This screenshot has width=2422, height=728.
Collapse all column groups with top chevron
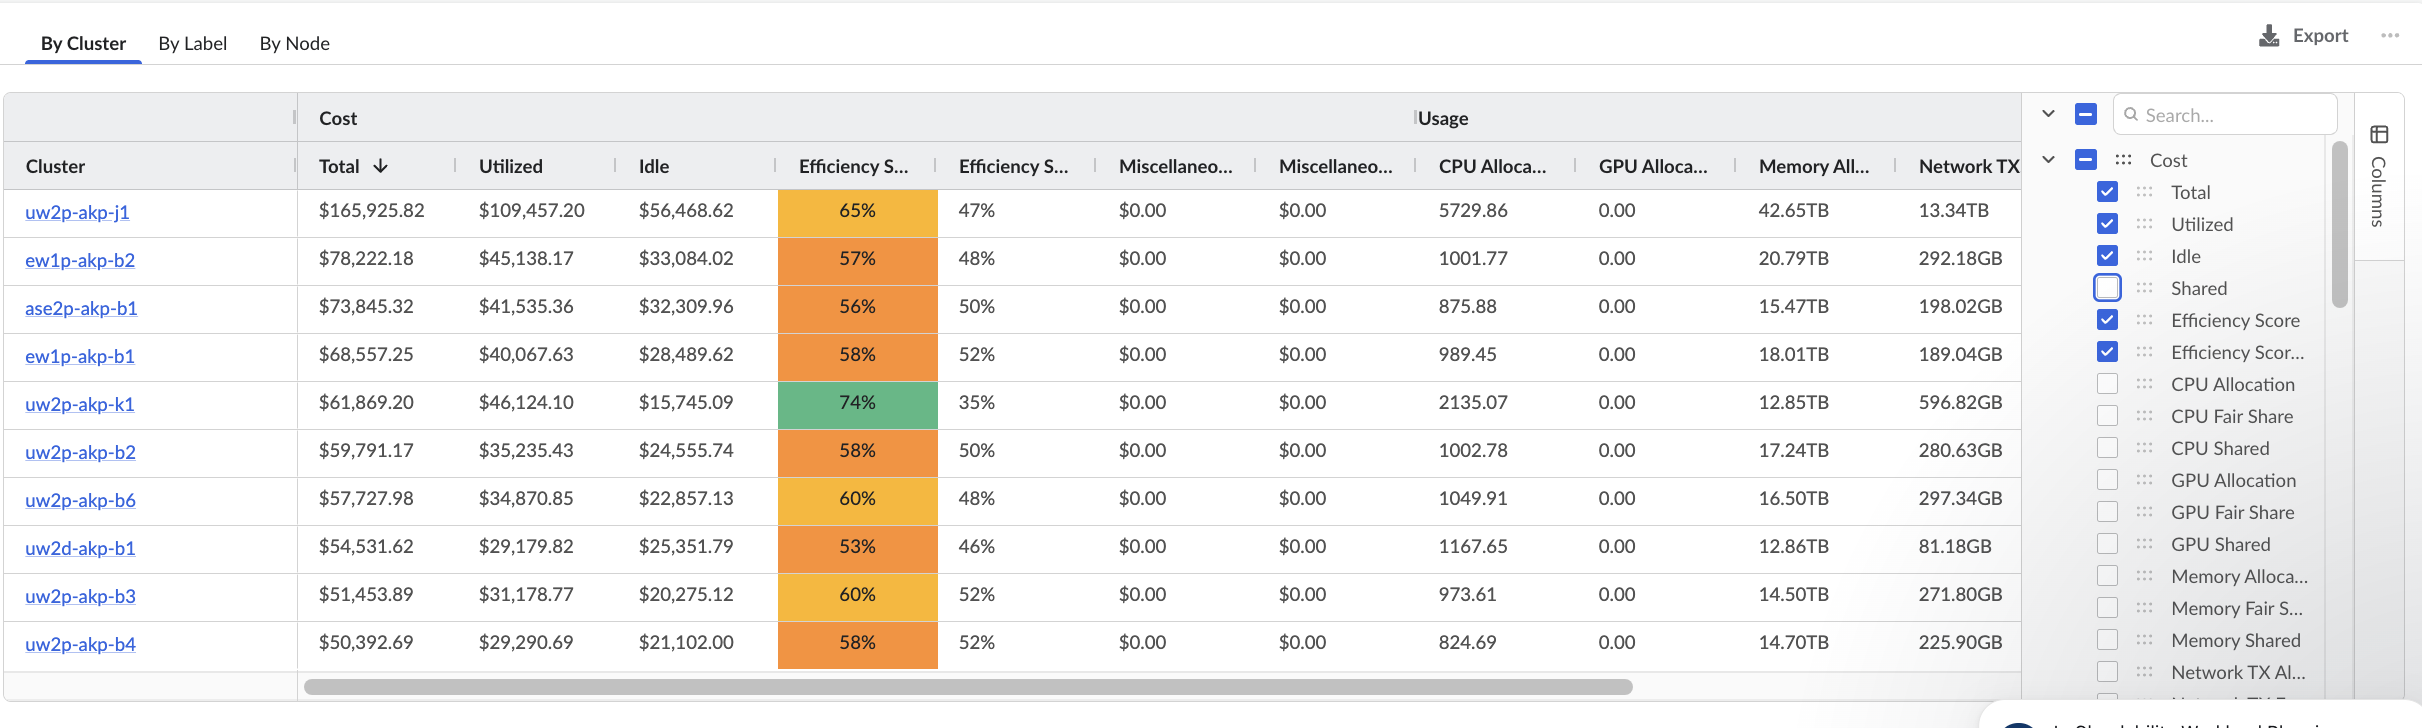(2048, 114)
